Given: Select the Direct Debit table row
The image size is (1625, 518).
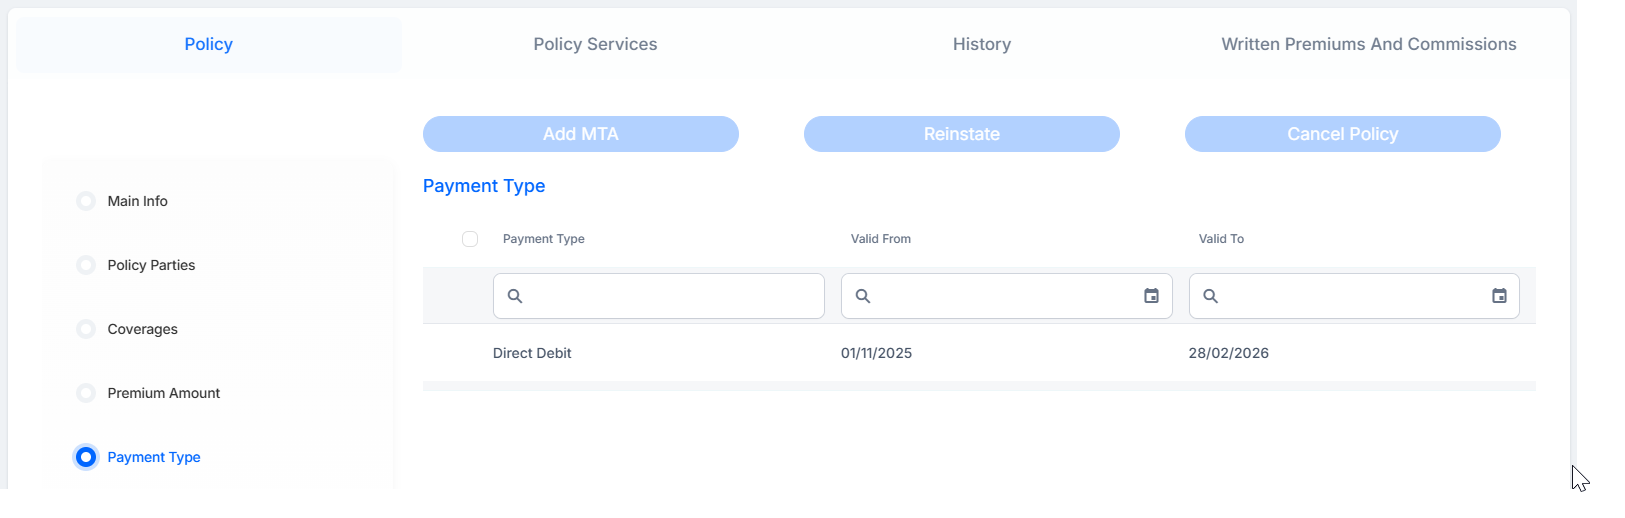Looking at the screenshot, I should pos(979,353).
